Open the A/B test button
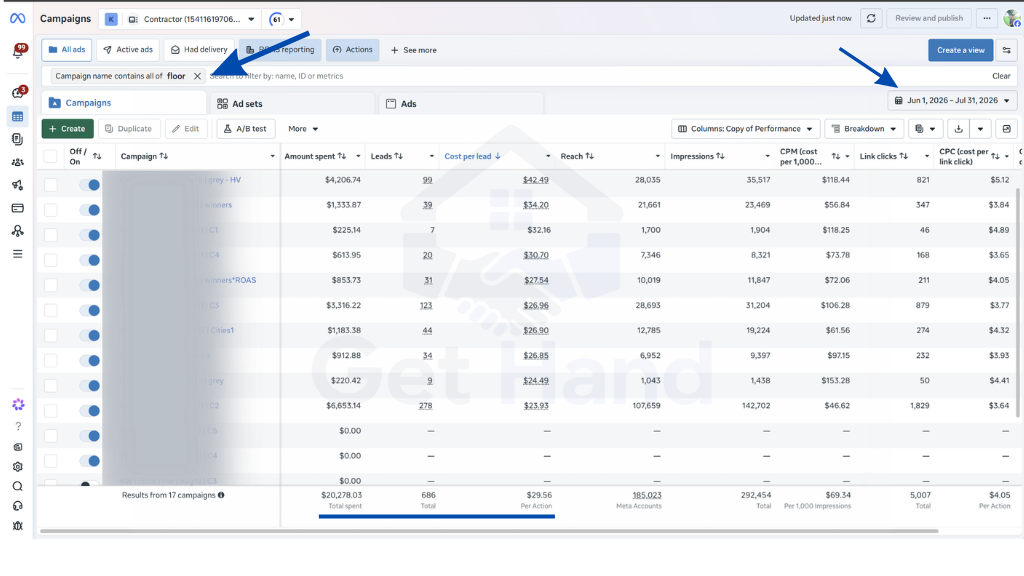This screenshot has width=1024, height=576. (x=246, y=129)
